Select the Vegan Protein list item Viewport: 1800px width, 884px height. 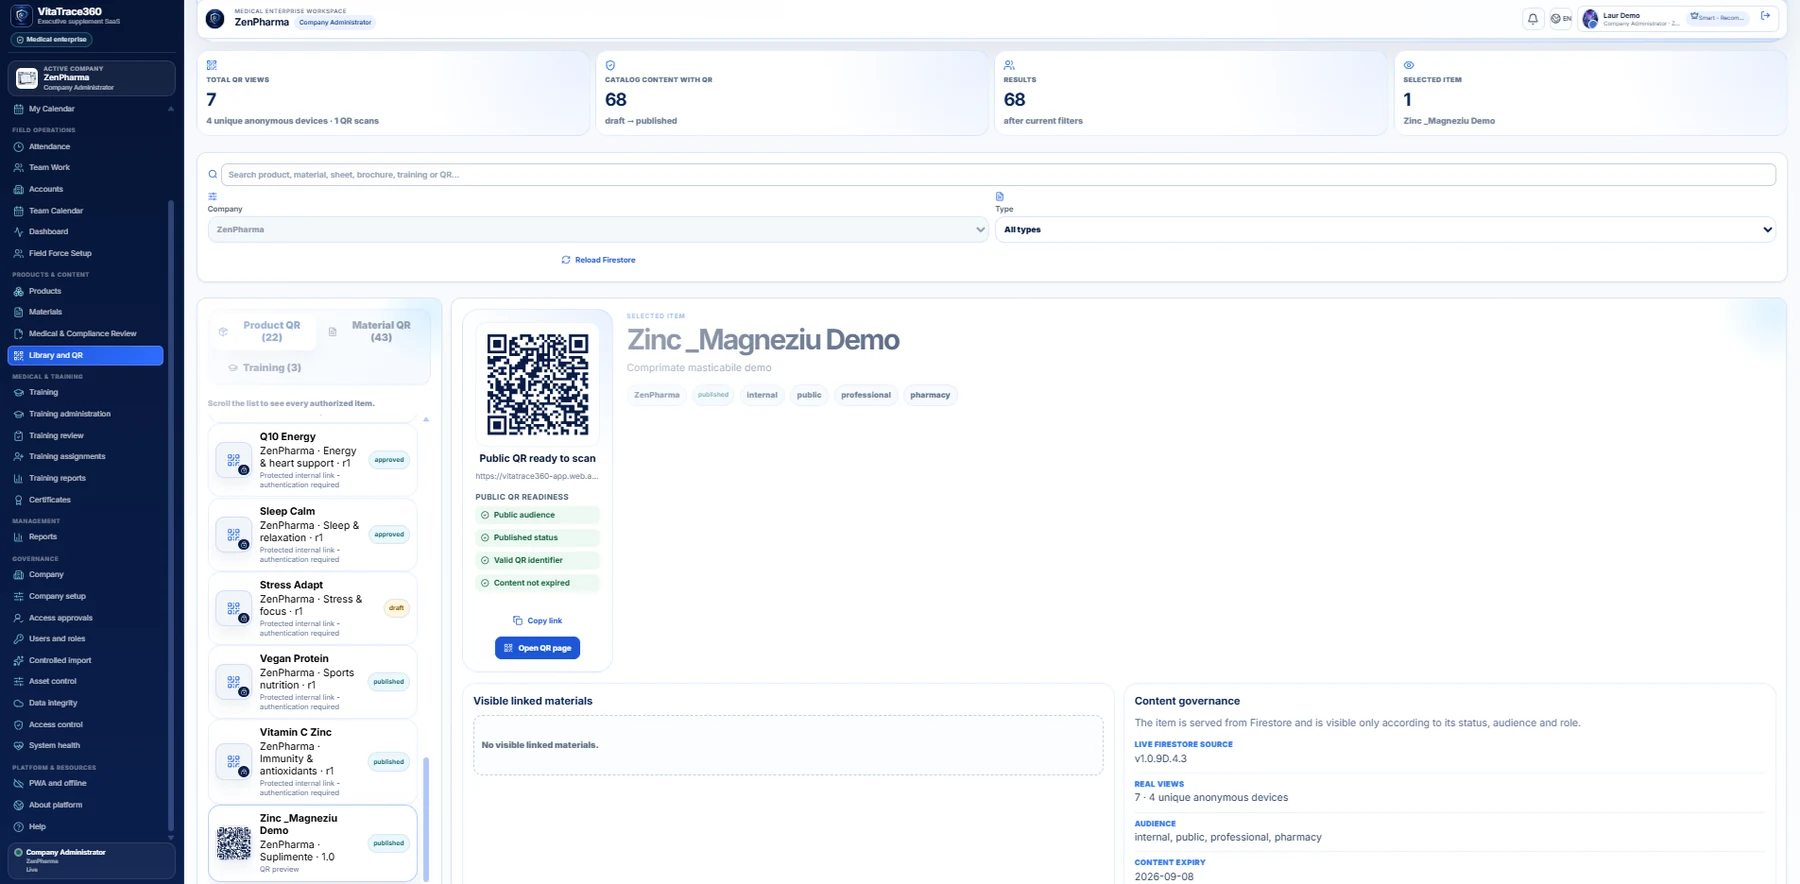pos(312,682)
